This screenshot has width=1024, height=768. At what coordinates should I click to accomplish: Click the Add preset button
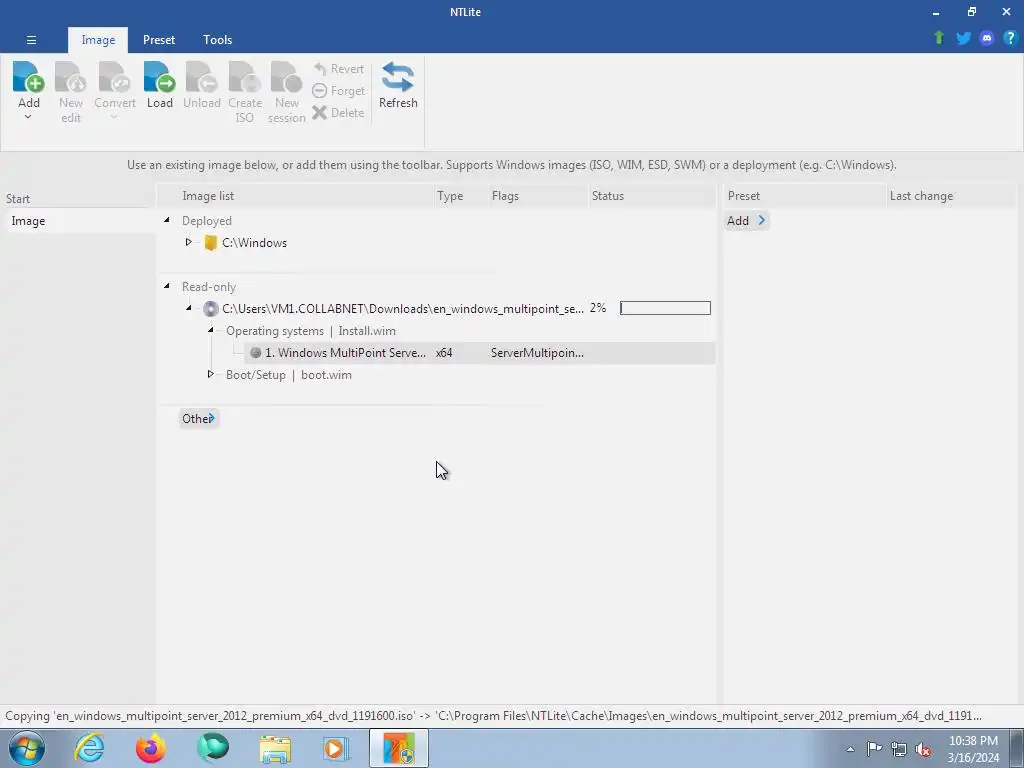click(746, 221)
